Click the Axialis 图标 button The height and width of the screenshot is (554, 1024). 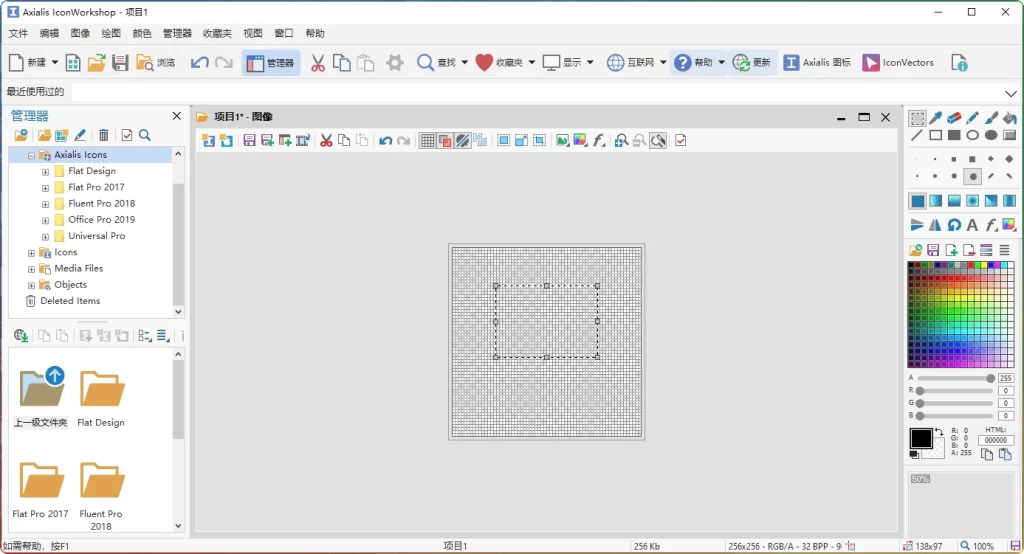coord(817,63)
